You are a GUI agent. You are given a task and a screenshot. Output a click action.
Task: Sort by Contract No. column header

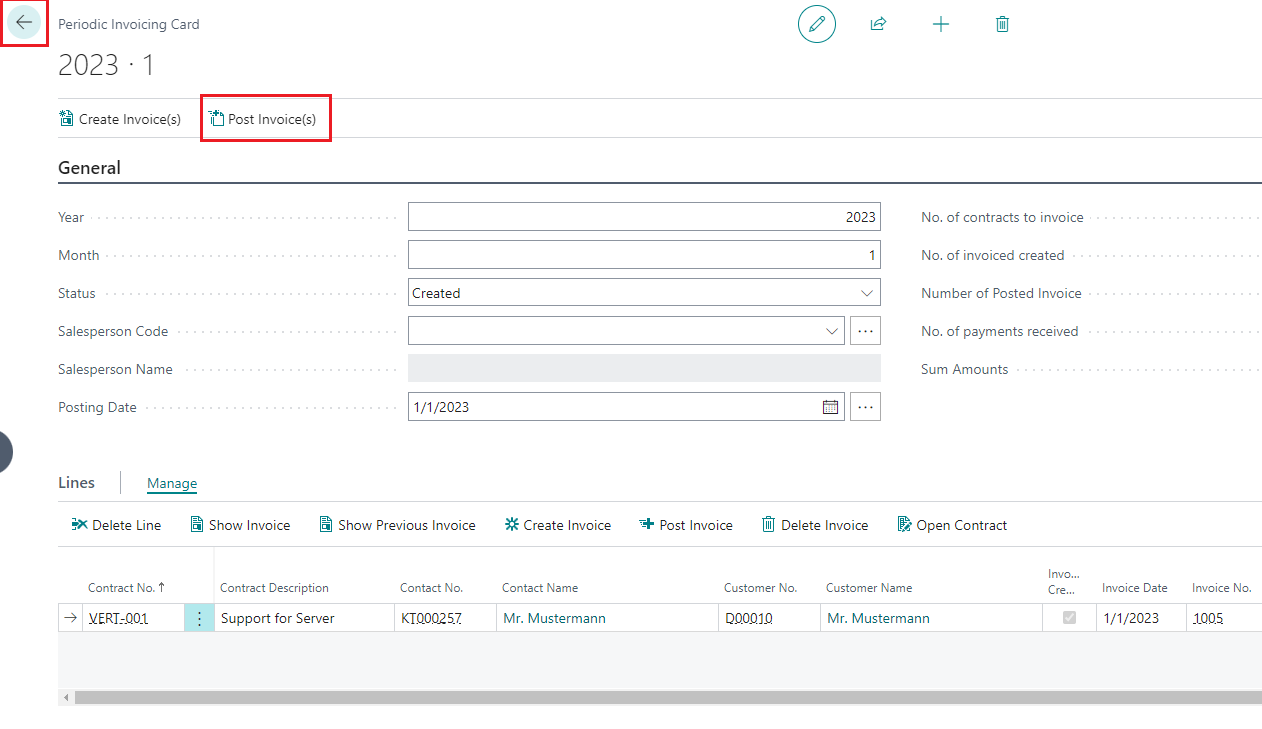(x=125, y=587)
